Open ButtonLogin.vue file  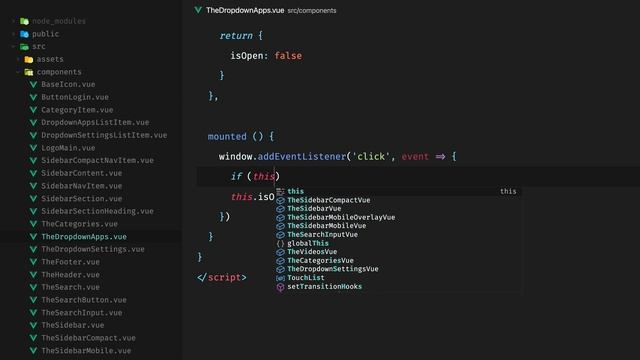(75, 97)
